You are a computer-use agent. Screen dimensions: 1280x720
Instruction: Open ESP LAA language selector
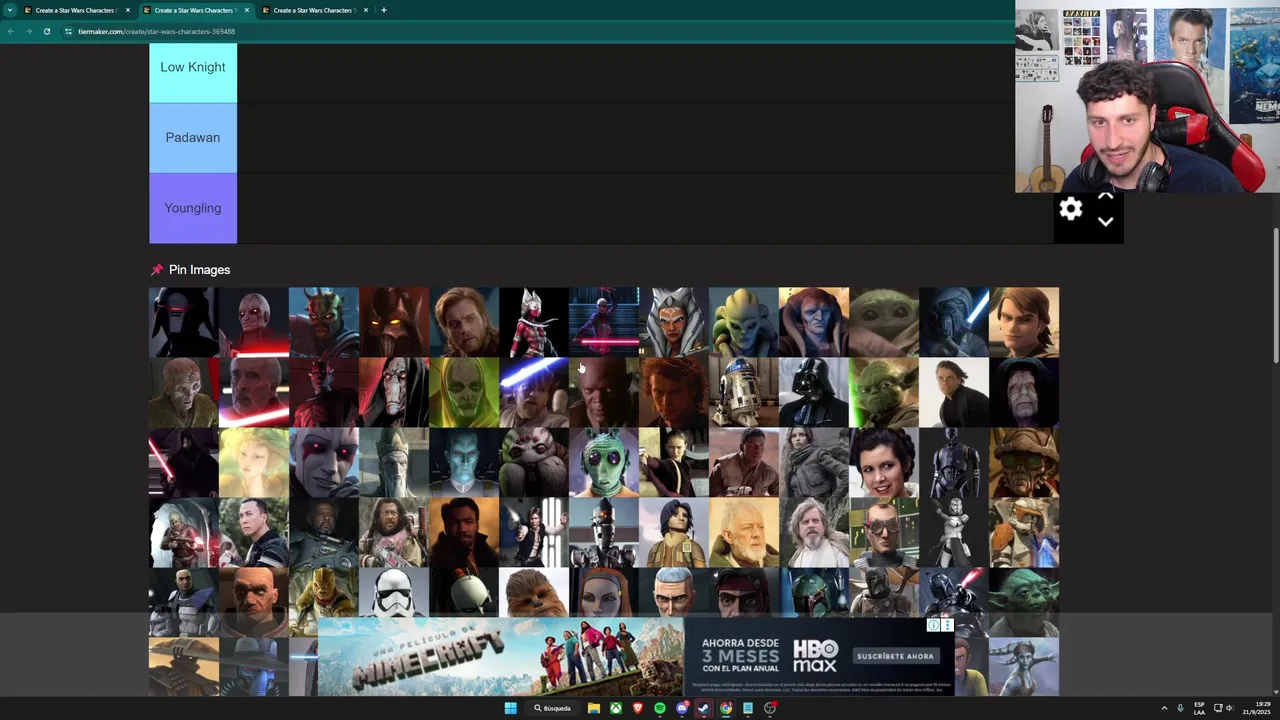point(1199,708)
